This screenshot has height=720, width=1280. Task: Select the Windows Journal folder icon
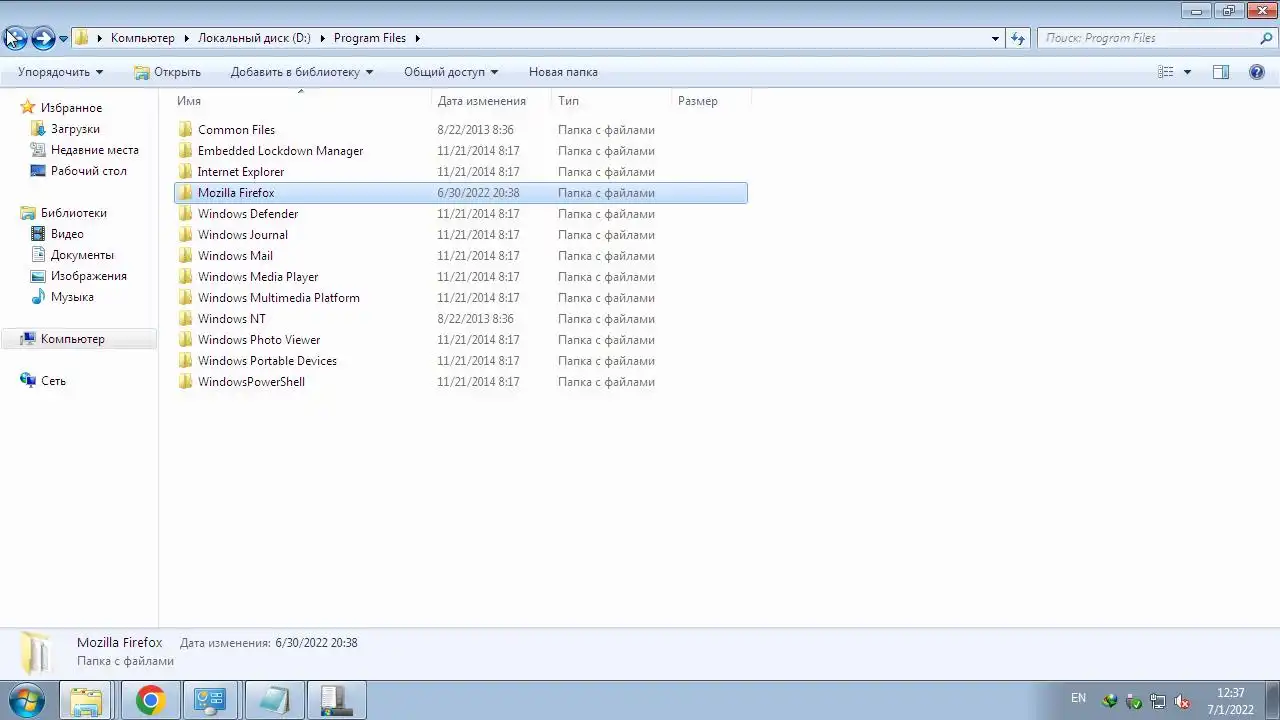click(x=185, y=235)
